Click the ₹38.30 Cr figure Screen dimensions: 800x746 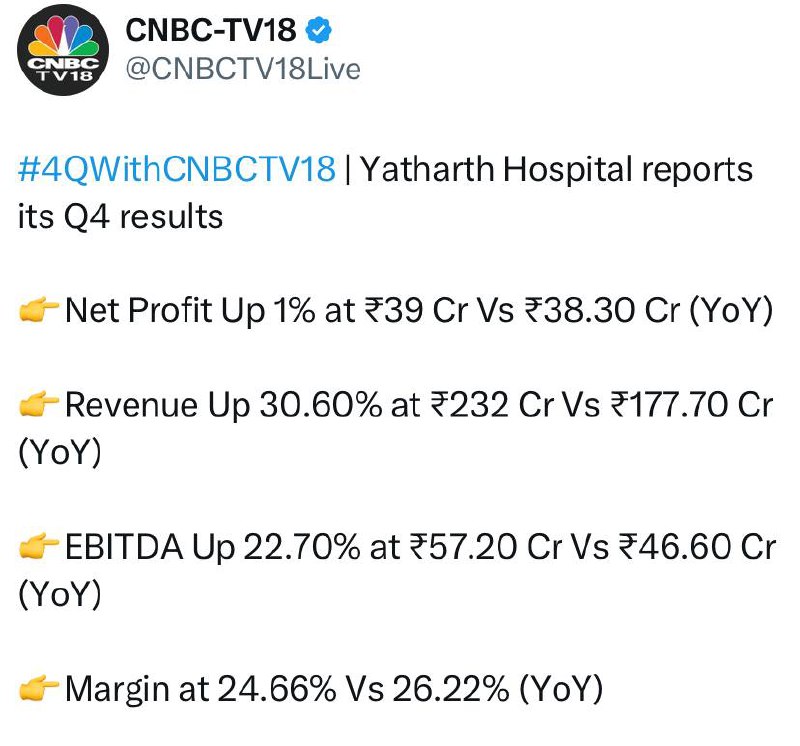(x=602, y=310)
